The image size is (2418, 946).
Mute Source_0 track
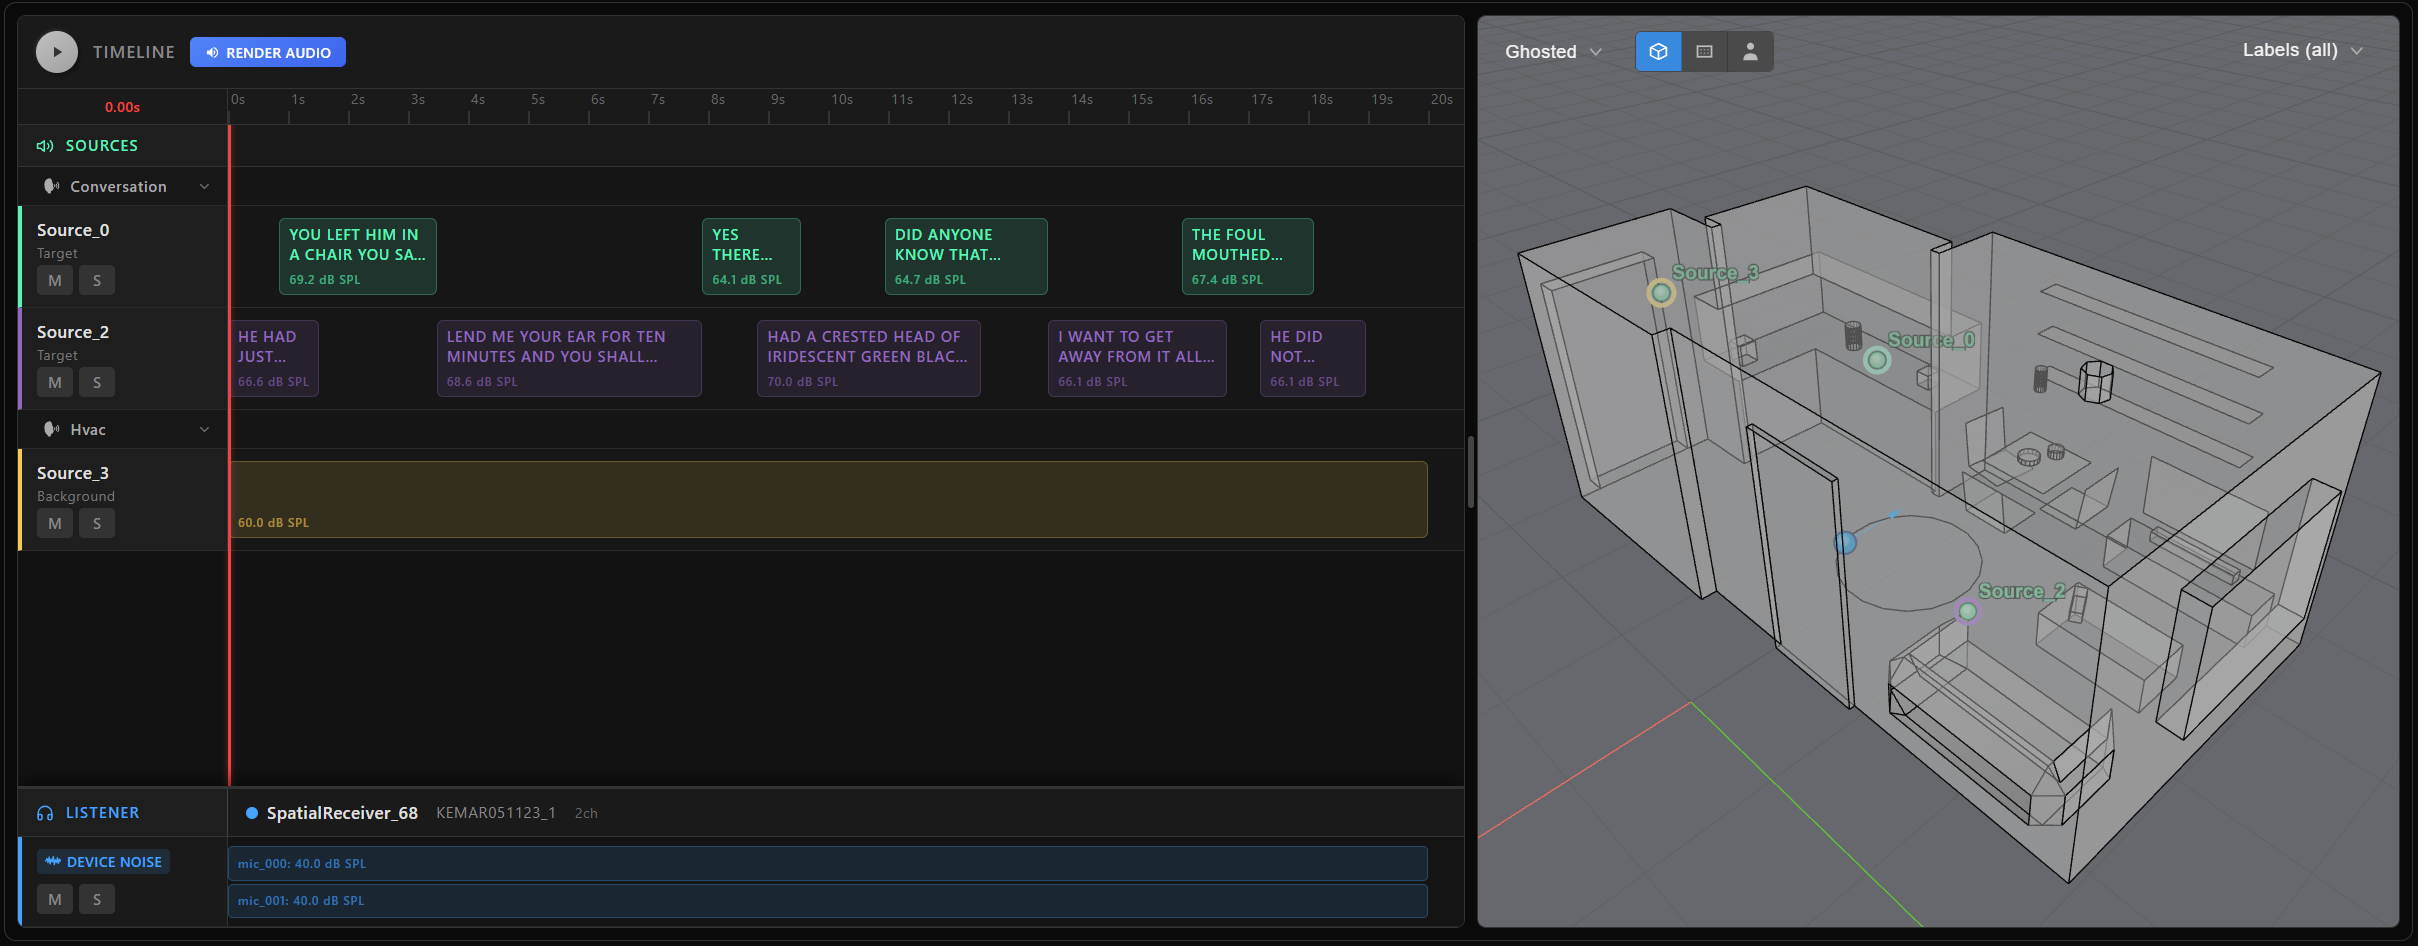click(x=55, y=280)
